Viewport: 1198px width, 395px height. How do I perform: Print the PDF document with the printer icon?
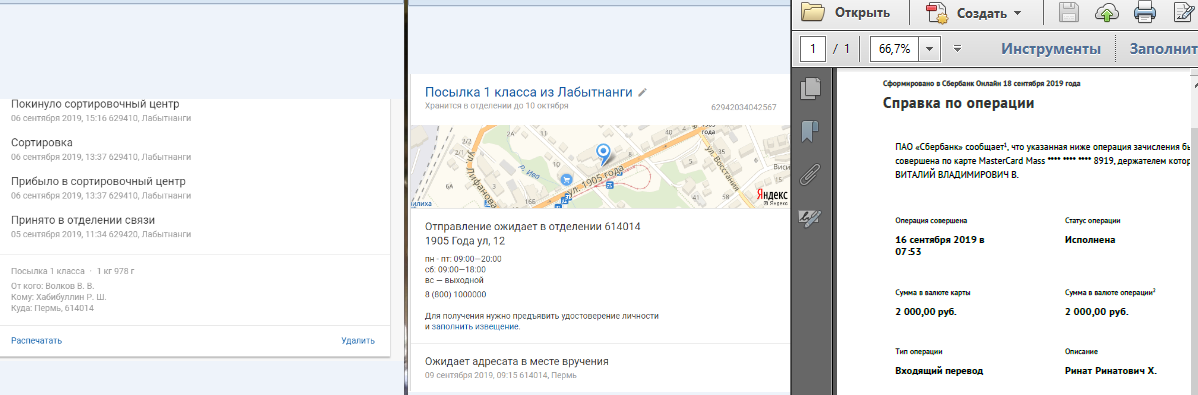coord(1144,12)
